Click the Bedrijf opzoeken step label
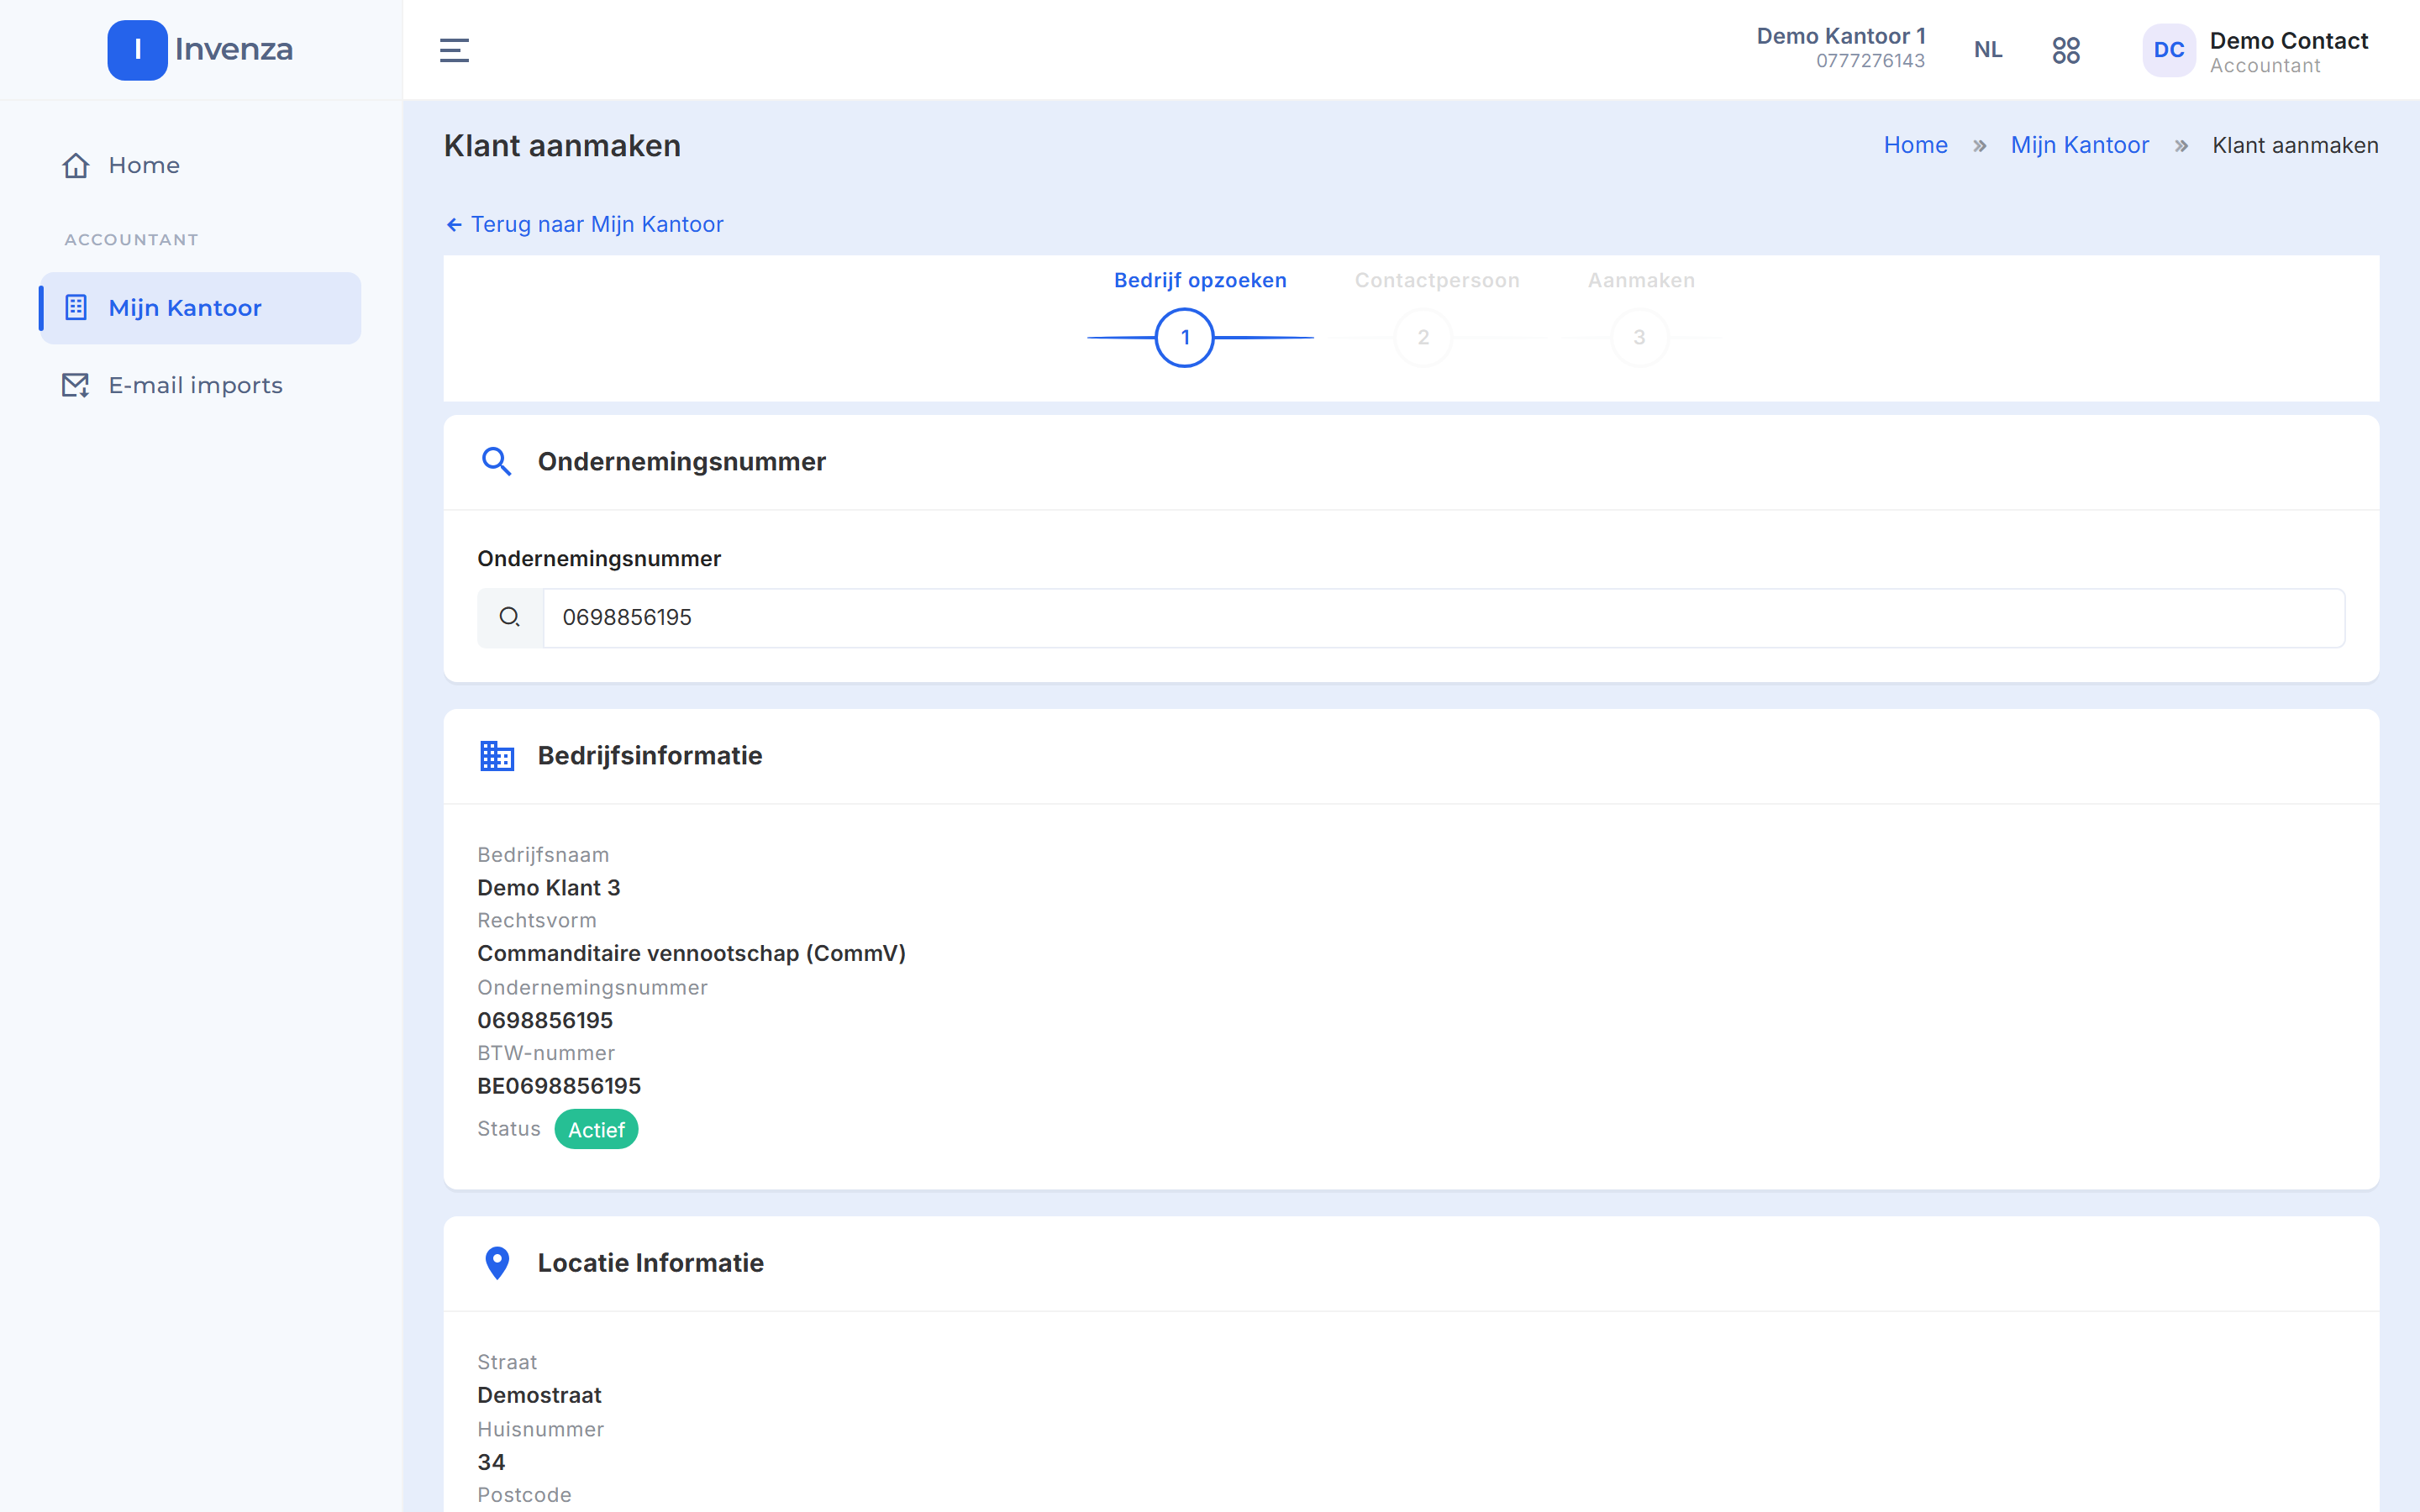The image size is (2420, 1512). pos(1200,281)
